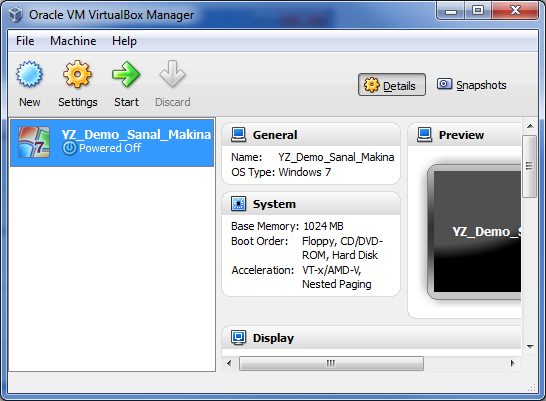Click the vertical scrollbar up arrow

tap(530, 126)
